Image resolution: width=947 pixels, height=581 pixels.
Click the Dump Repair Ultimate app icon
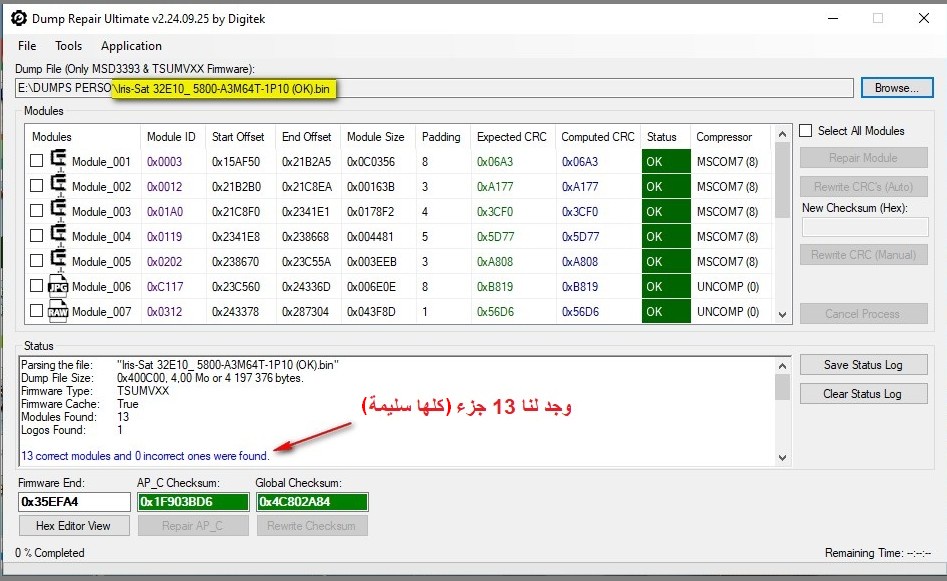(19, 18)
